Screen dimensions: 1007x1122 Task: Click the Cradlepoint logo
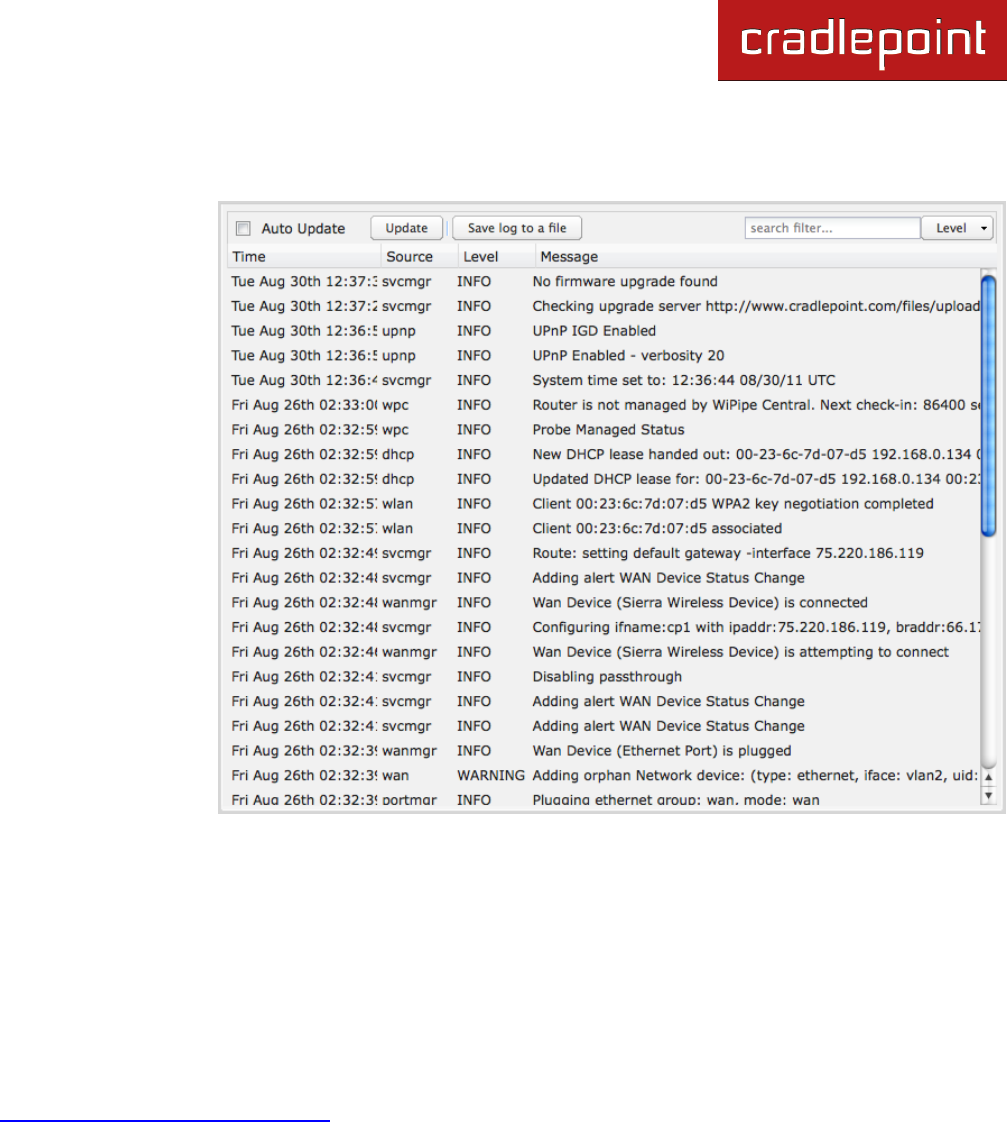[x=862, y=40]
